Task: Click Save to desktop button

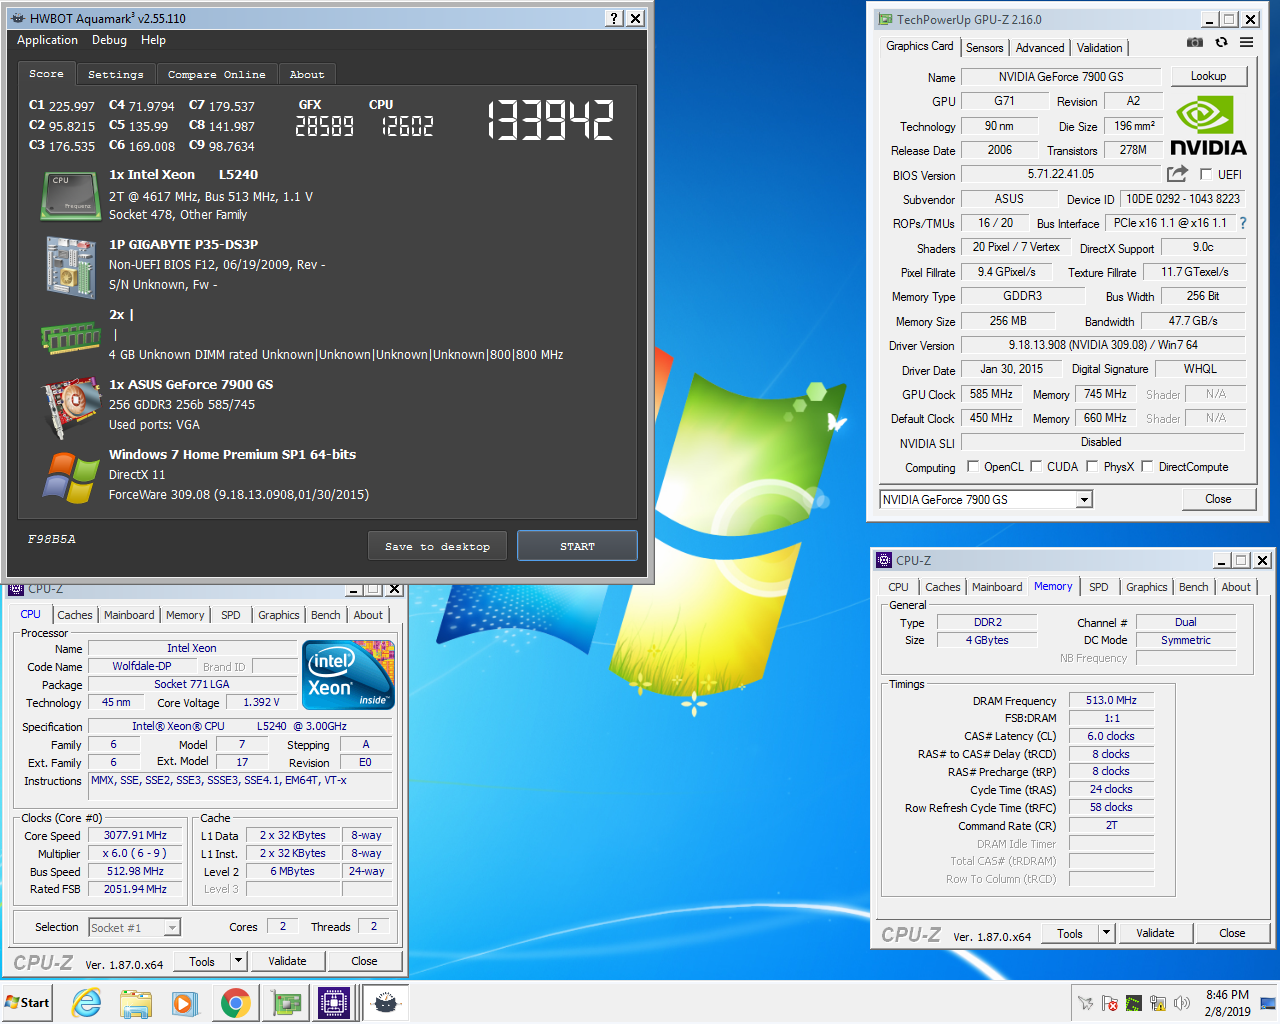Action: 437,546
